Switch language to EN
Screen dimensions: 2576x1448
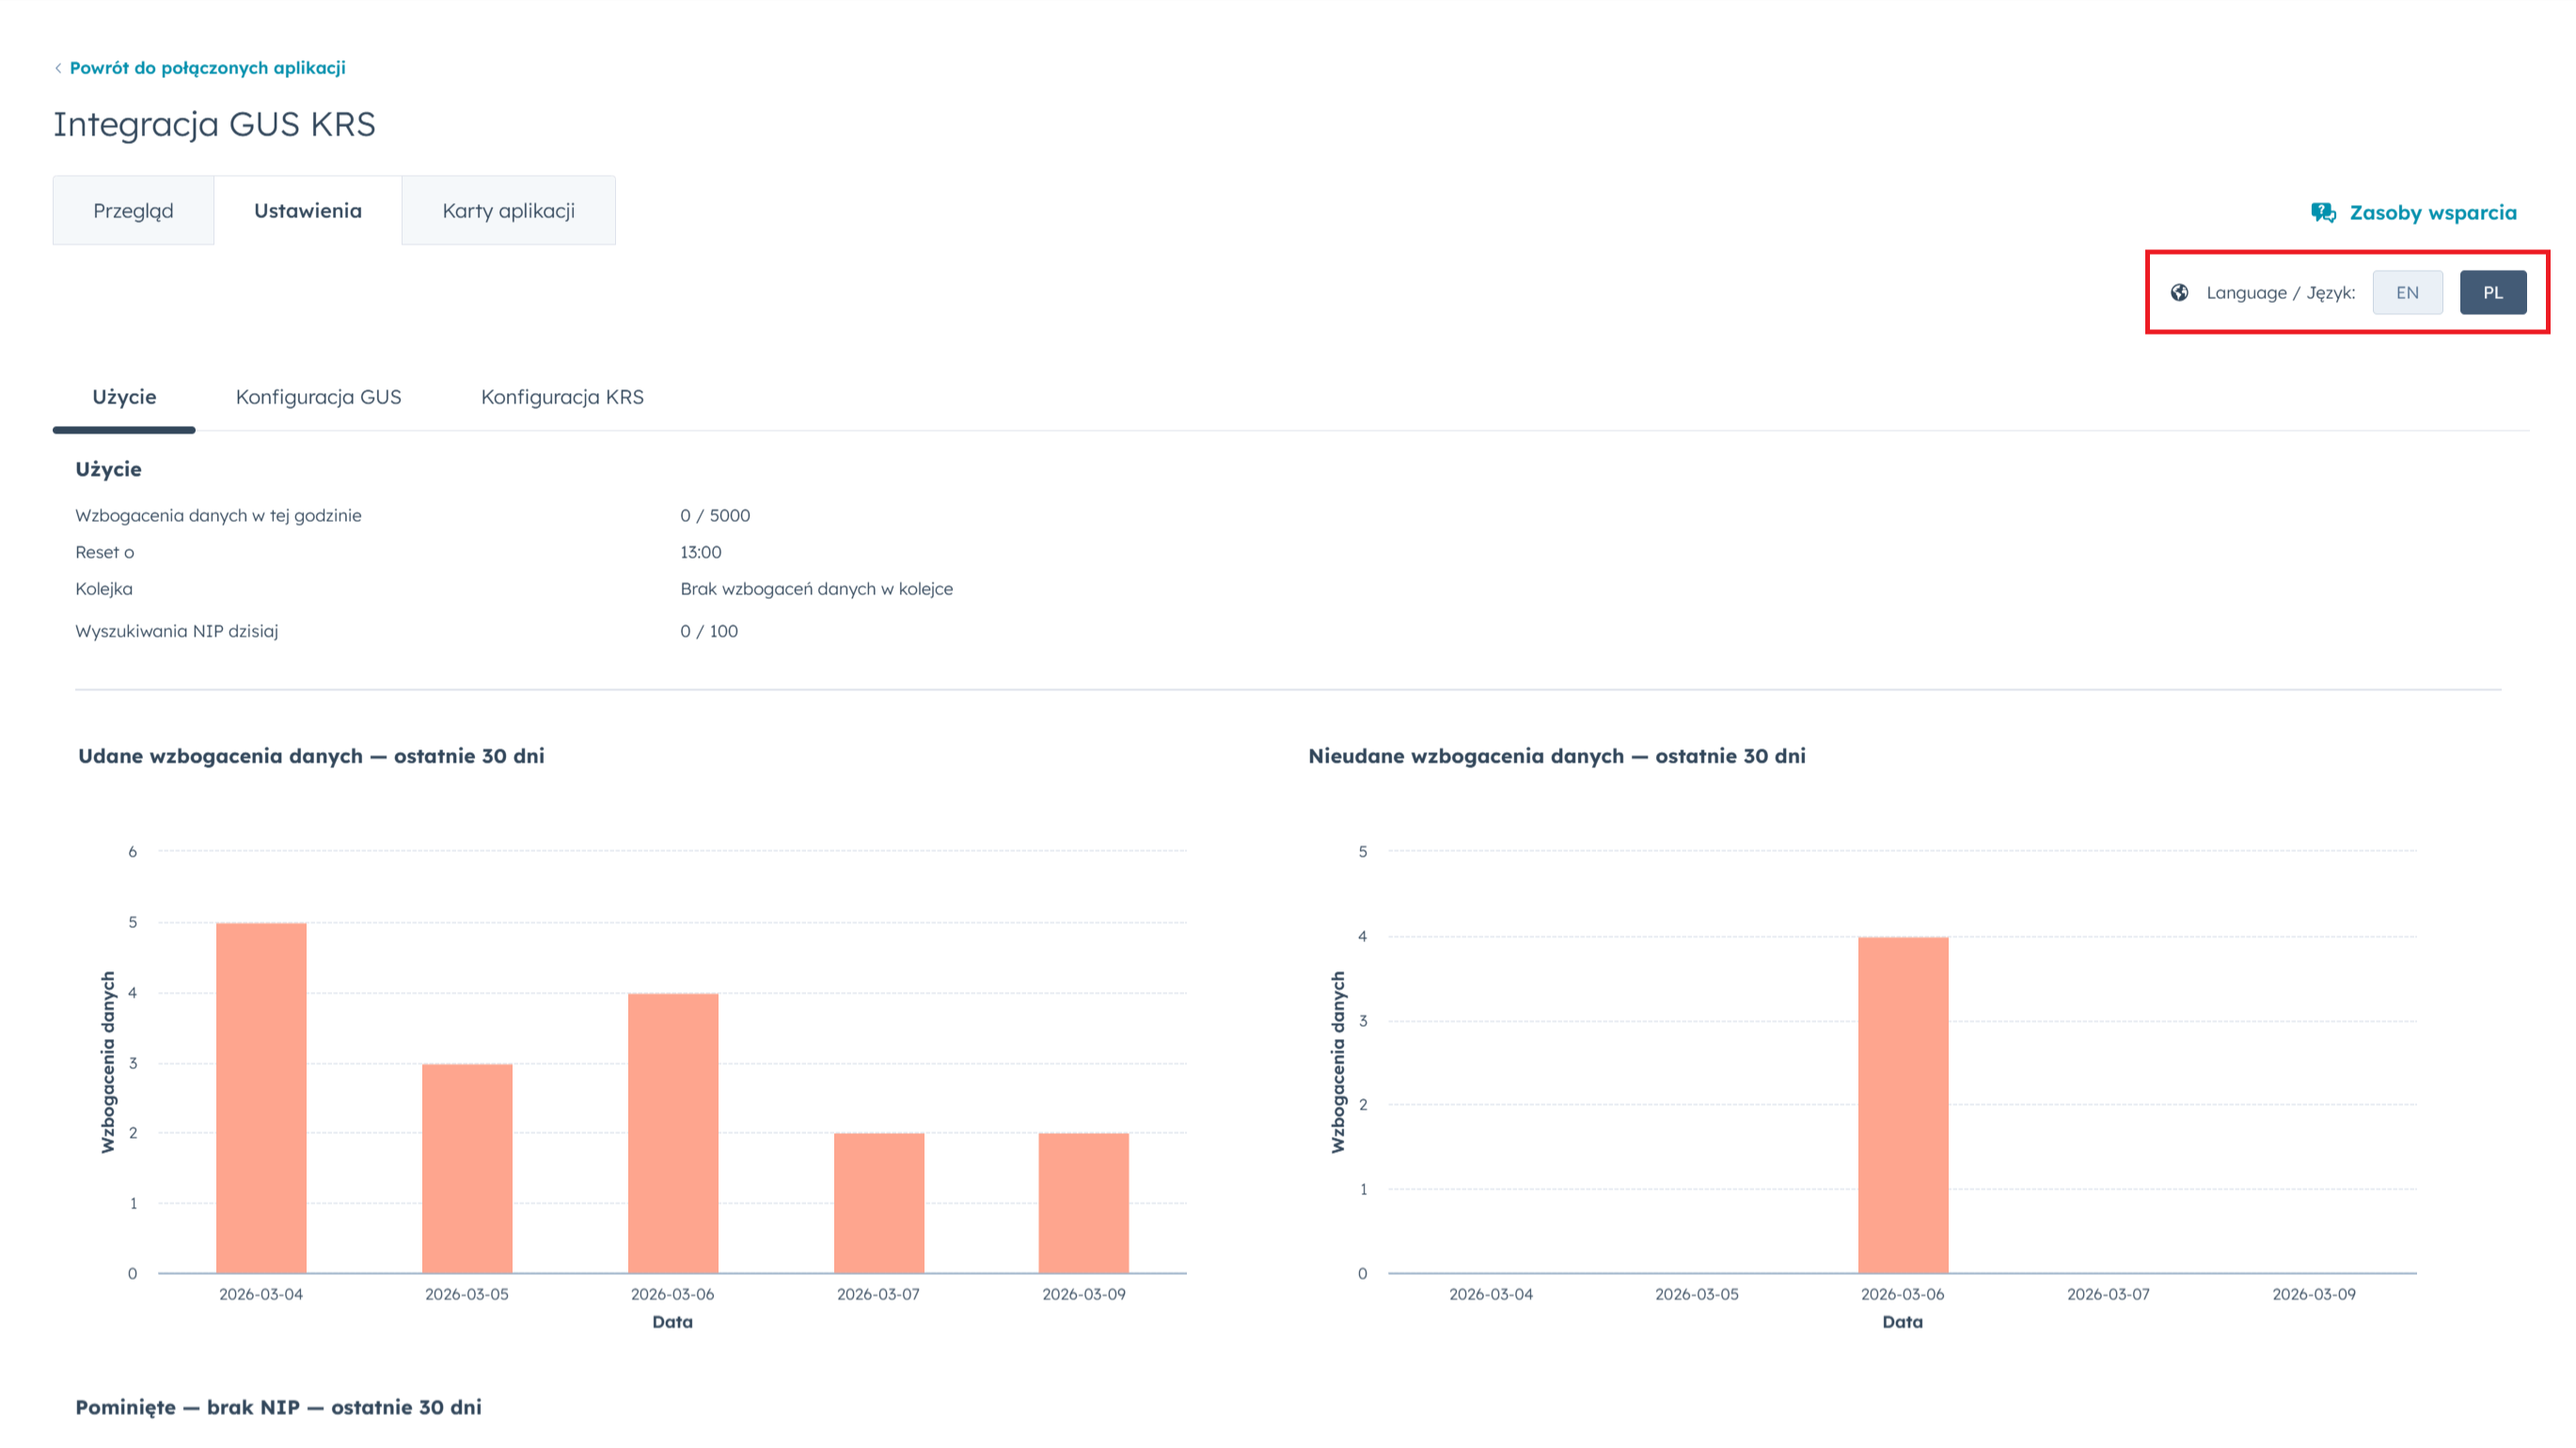2407,293
